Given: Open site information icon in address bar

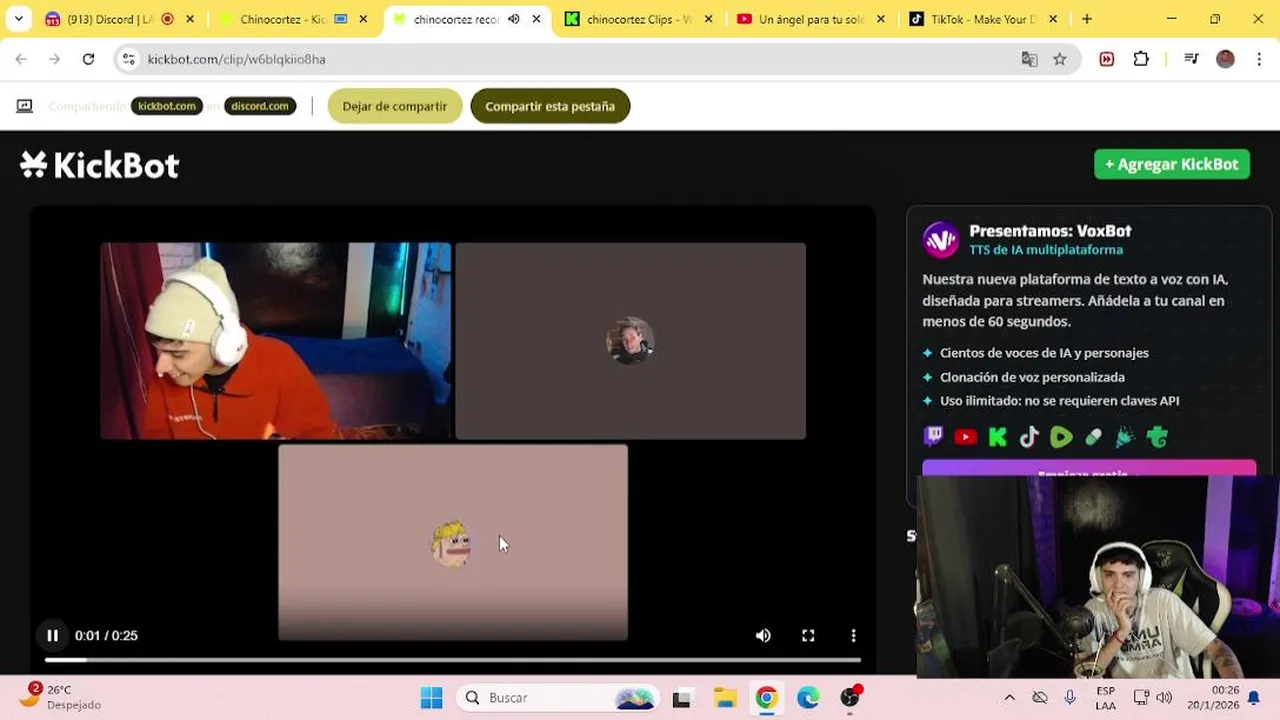Looking at the screenshot, I should (x=128, y=59).
